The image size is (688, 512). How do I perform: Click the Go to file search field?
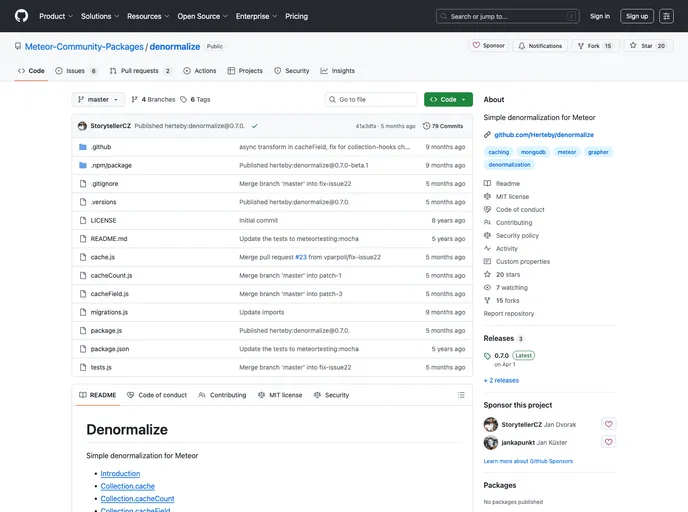(371, 100)
